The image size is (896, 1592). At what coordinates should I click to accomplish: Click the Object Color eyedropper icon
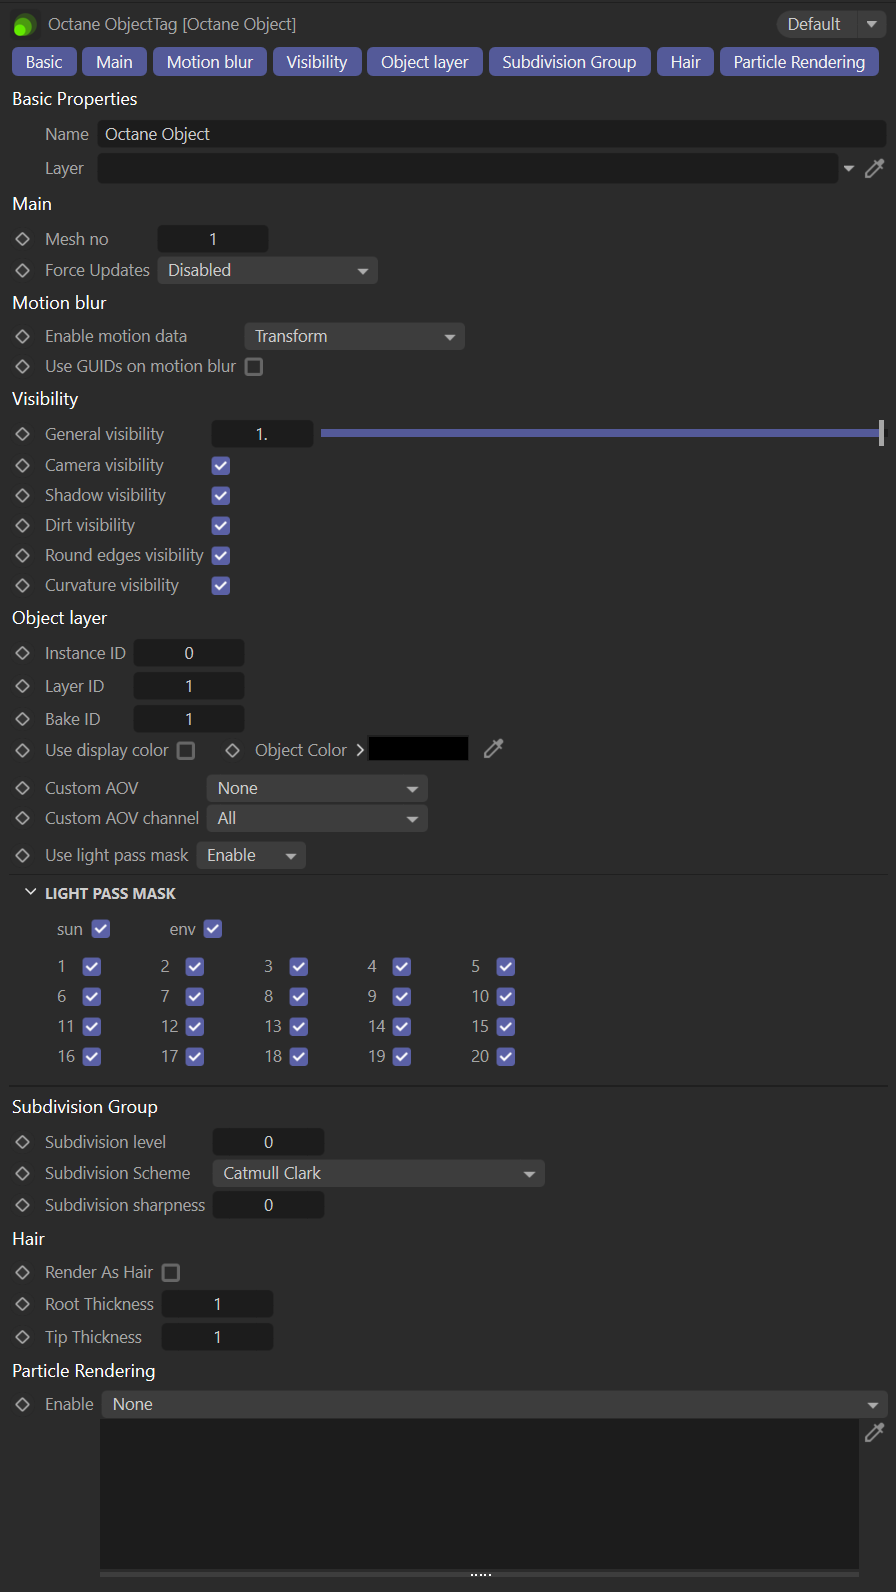493,749
